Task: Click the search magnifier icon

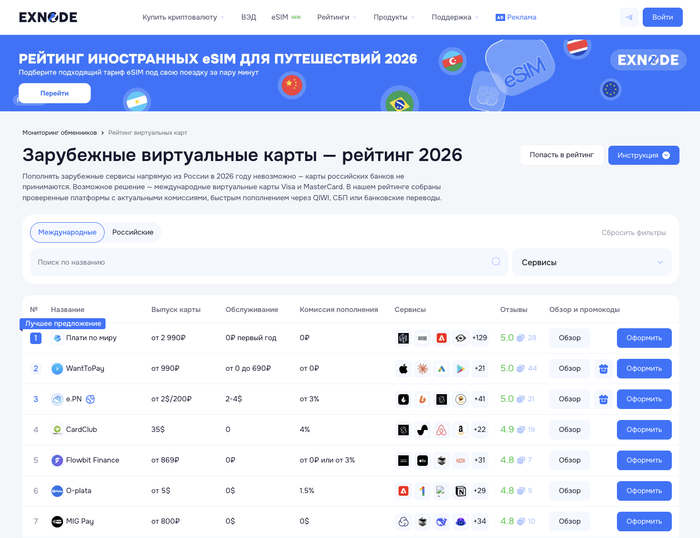Action: (496, 262)
